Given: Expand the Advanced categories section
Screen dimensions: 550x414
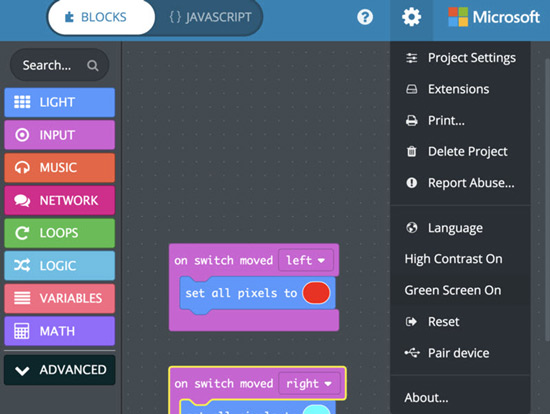Looking at the screenshot, I should pyautogui.click(x=59, y=370).
